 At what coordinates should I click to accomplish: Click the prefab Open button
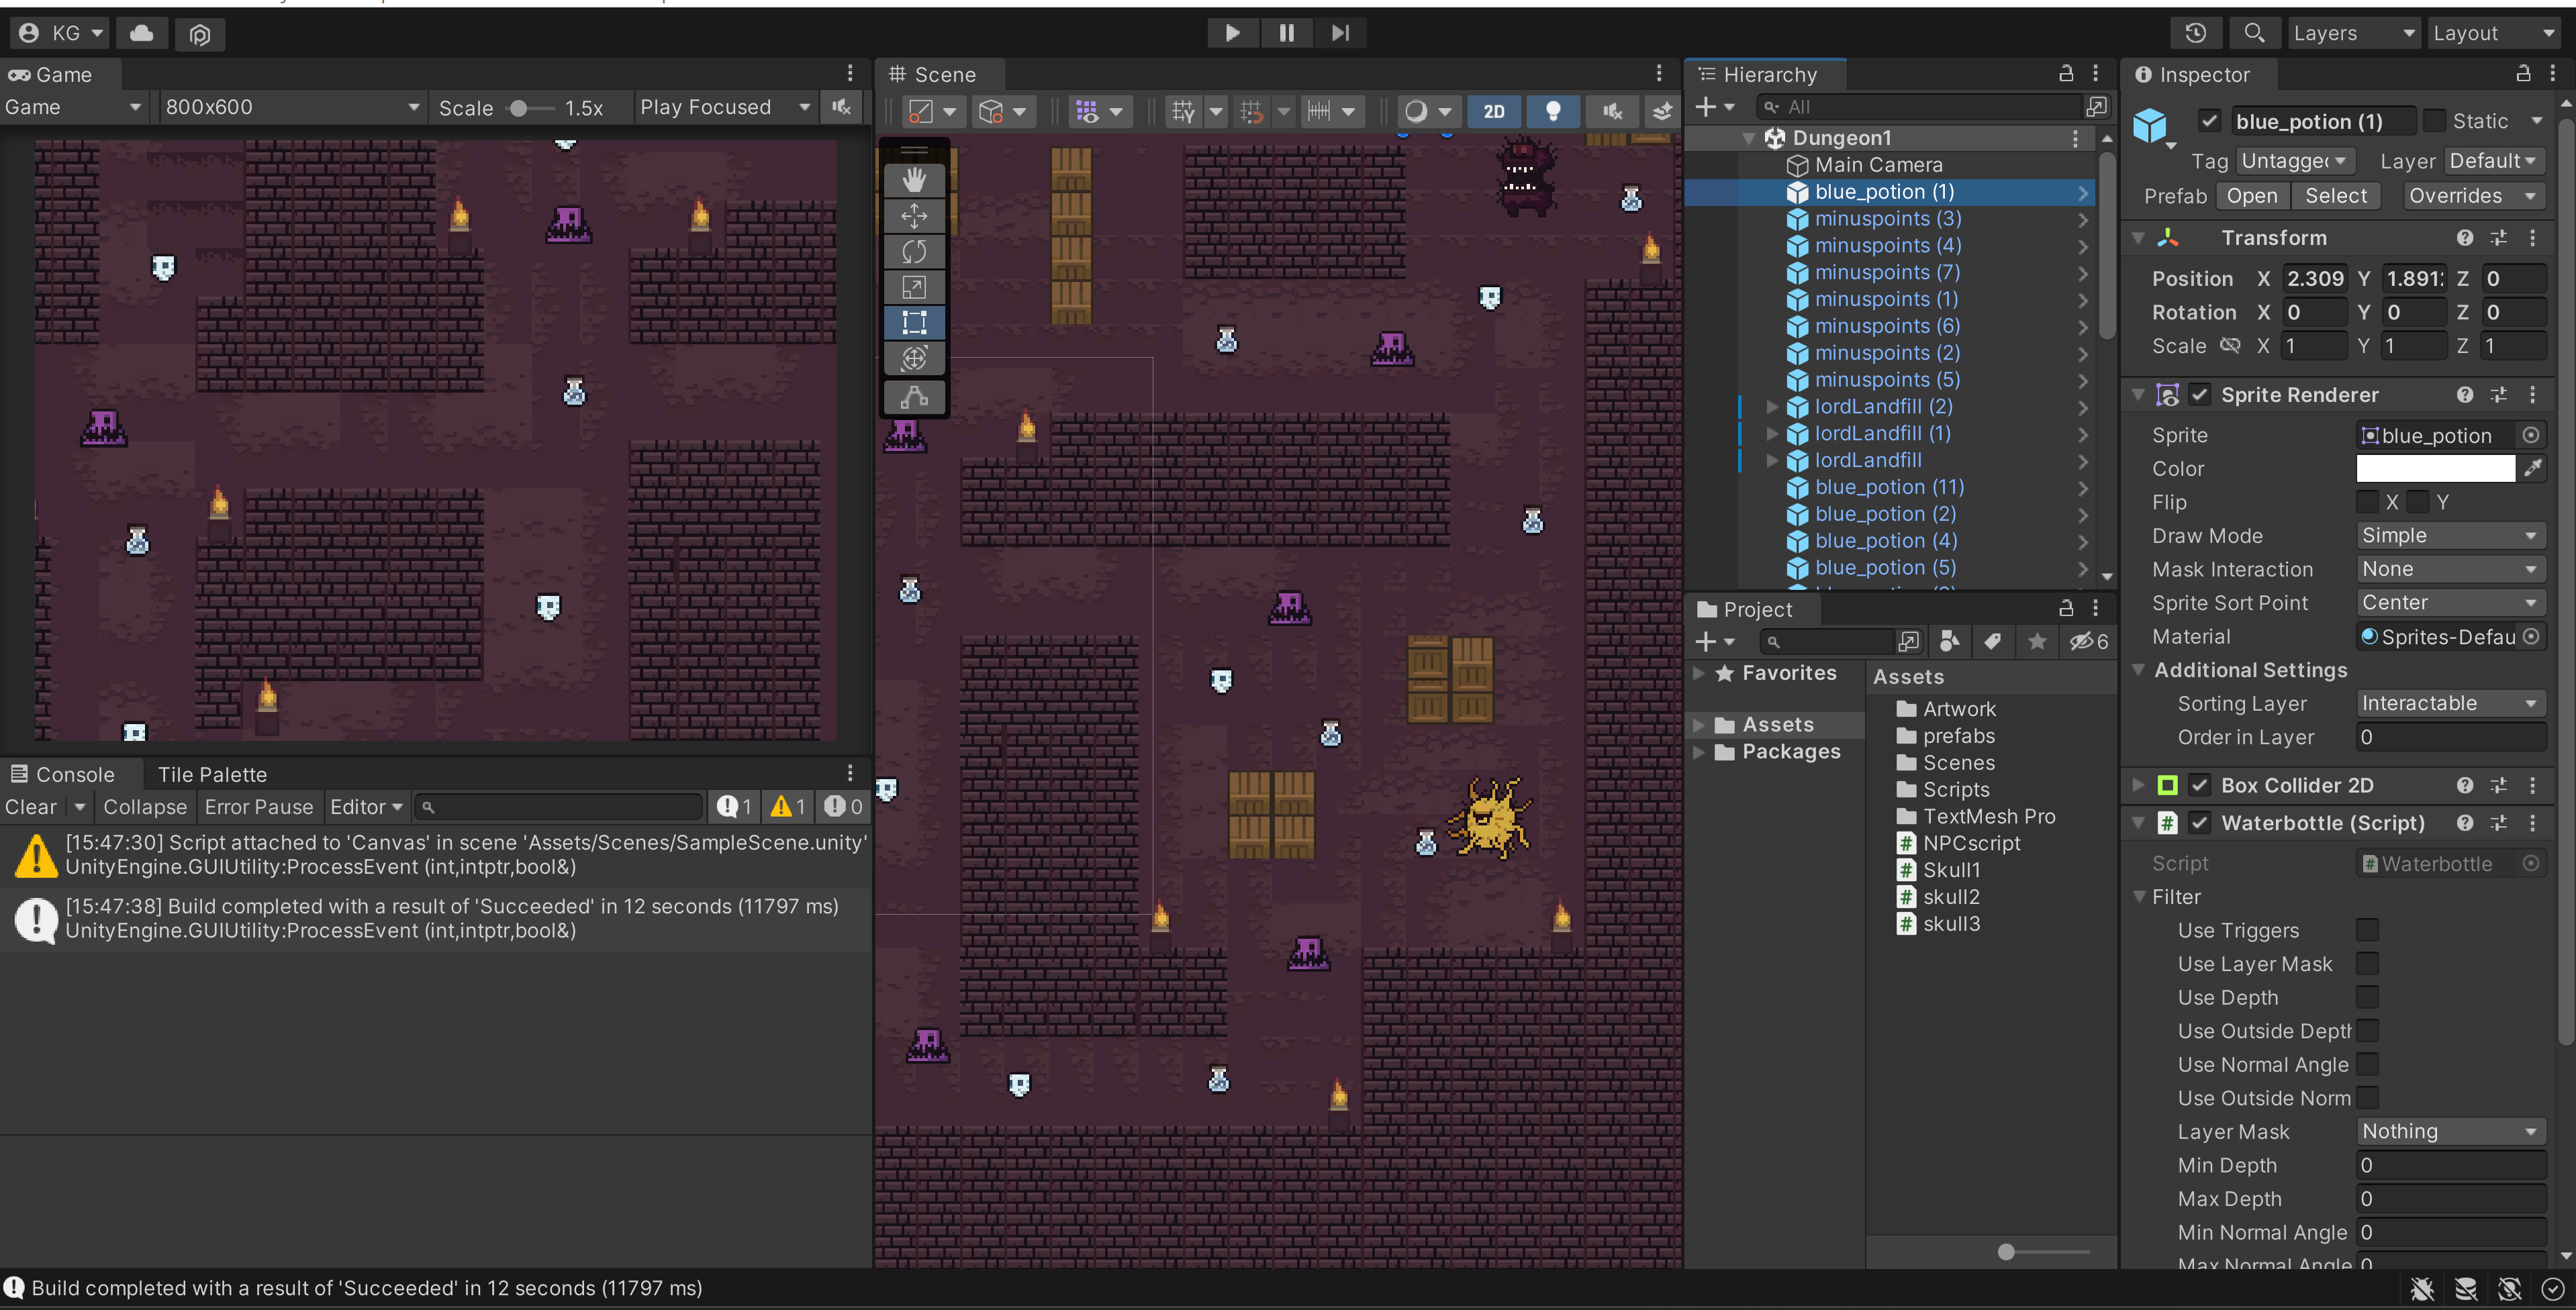click(x=2252, y=196)
